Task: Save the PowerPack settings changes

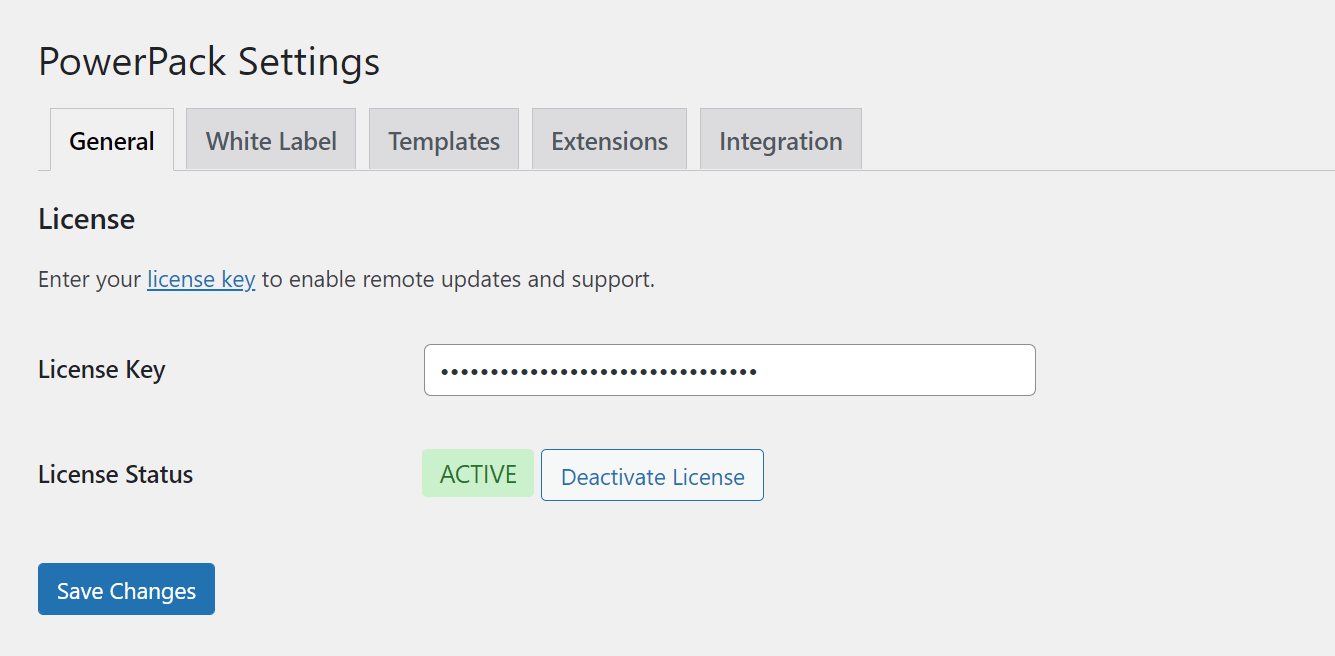Action: pyautogui.click(x=125, y=589)
